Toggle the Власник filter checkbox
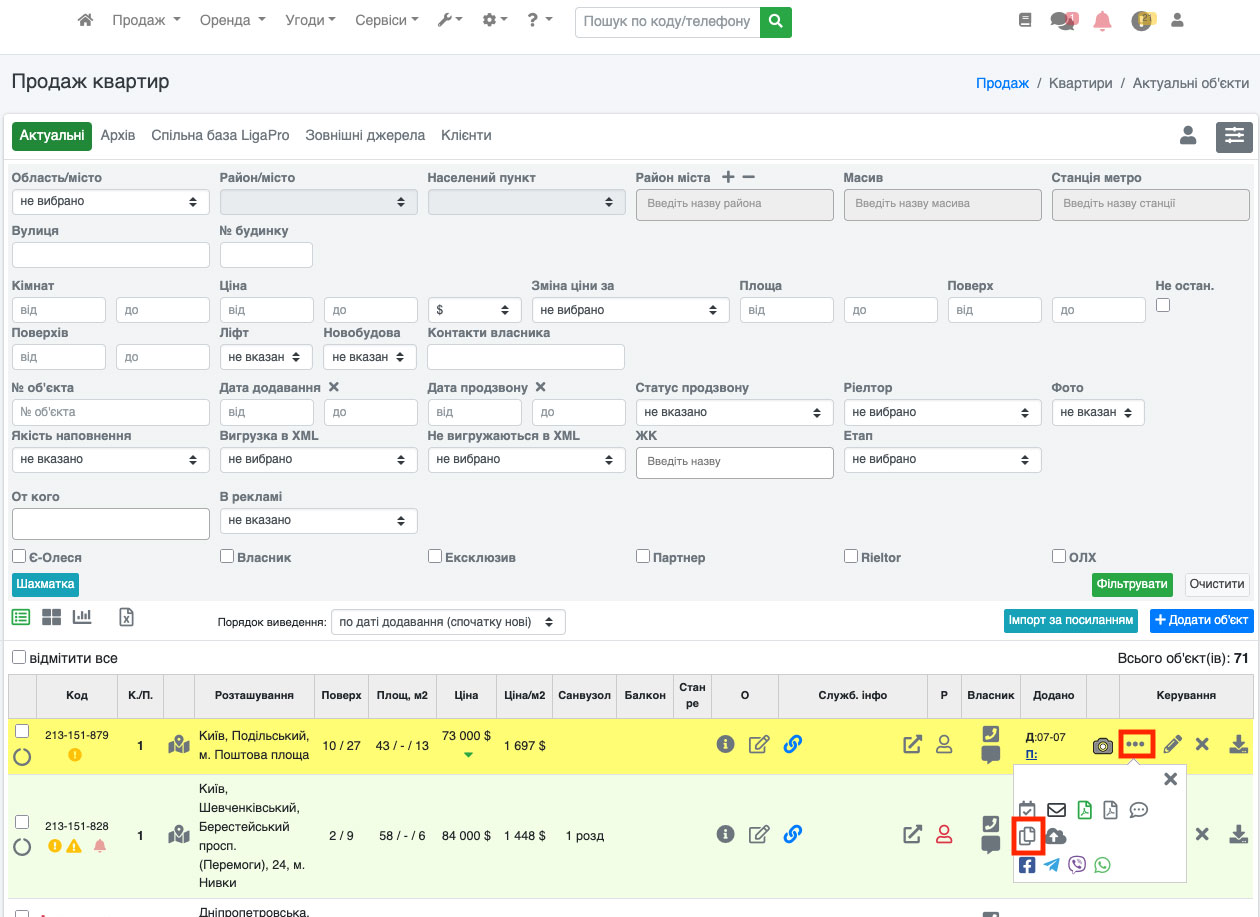Image resolution: width=1260 pixels, height=917 pixels. [227, 556]
